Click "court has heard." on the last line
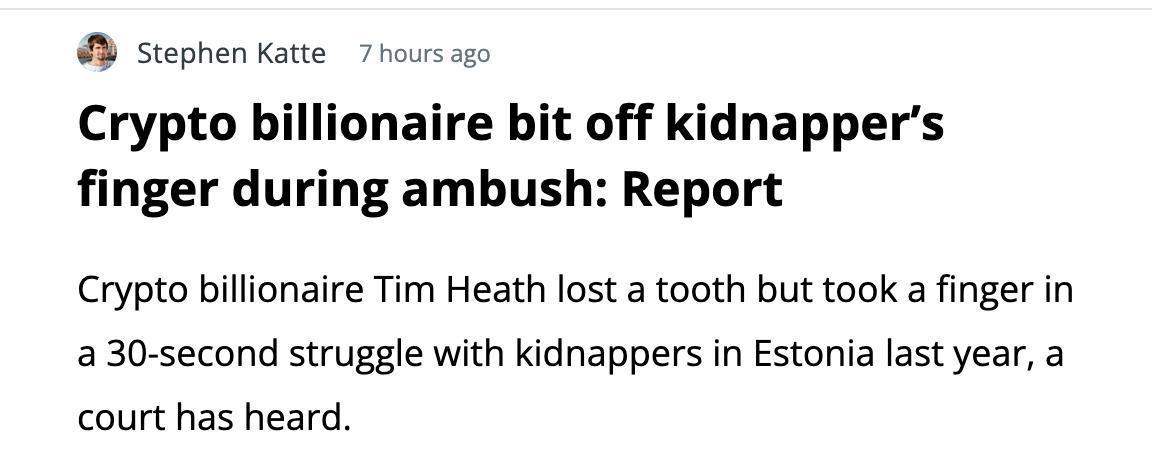1152x472 pixels. click(211, 418)
